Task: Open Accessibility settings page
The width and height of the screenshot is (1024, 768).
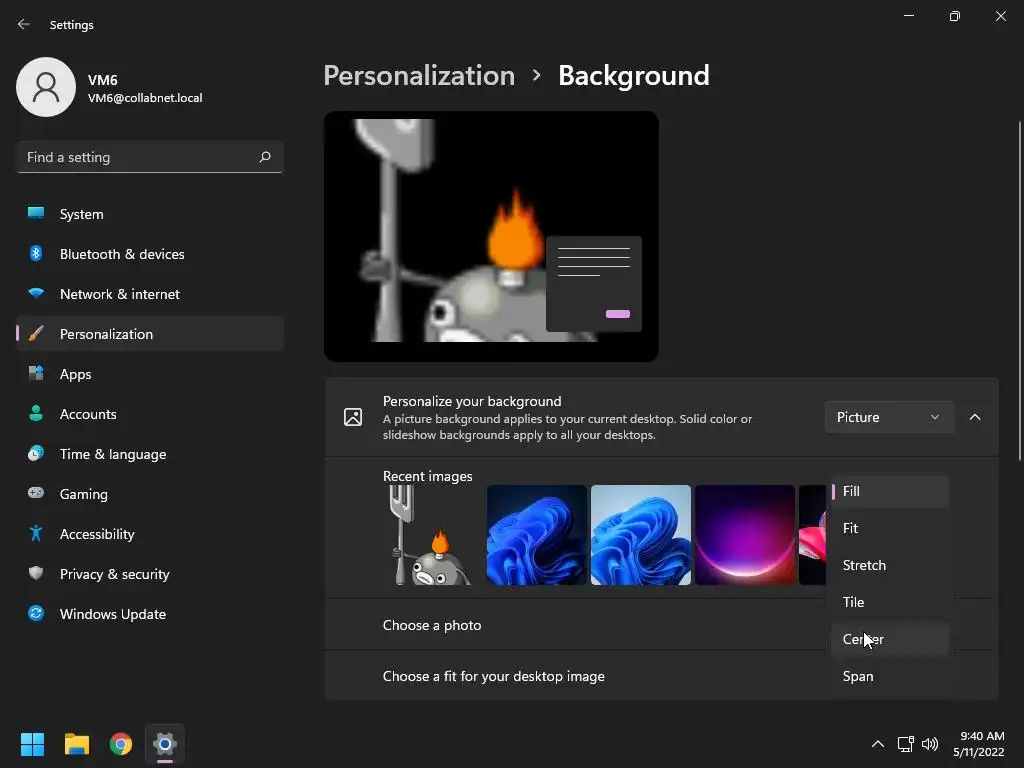Action: coord(150,534)
